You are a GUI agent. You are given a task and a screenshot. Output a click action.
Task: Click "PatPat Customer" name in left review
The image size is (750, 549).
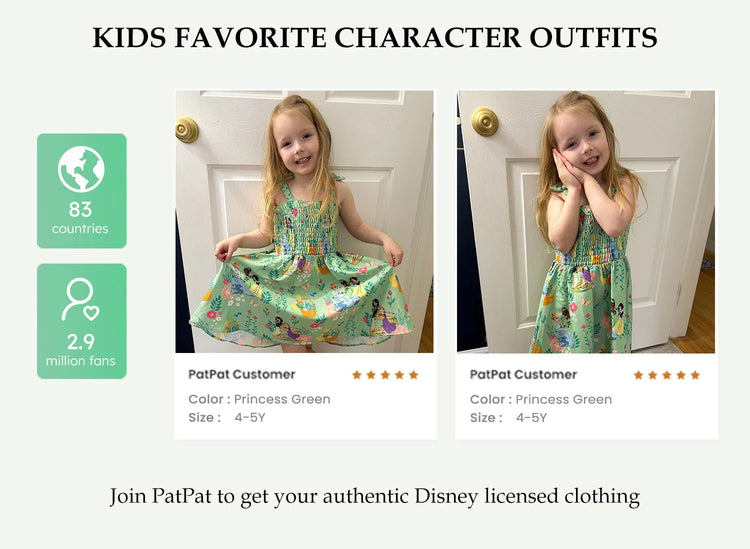[242, 375]
